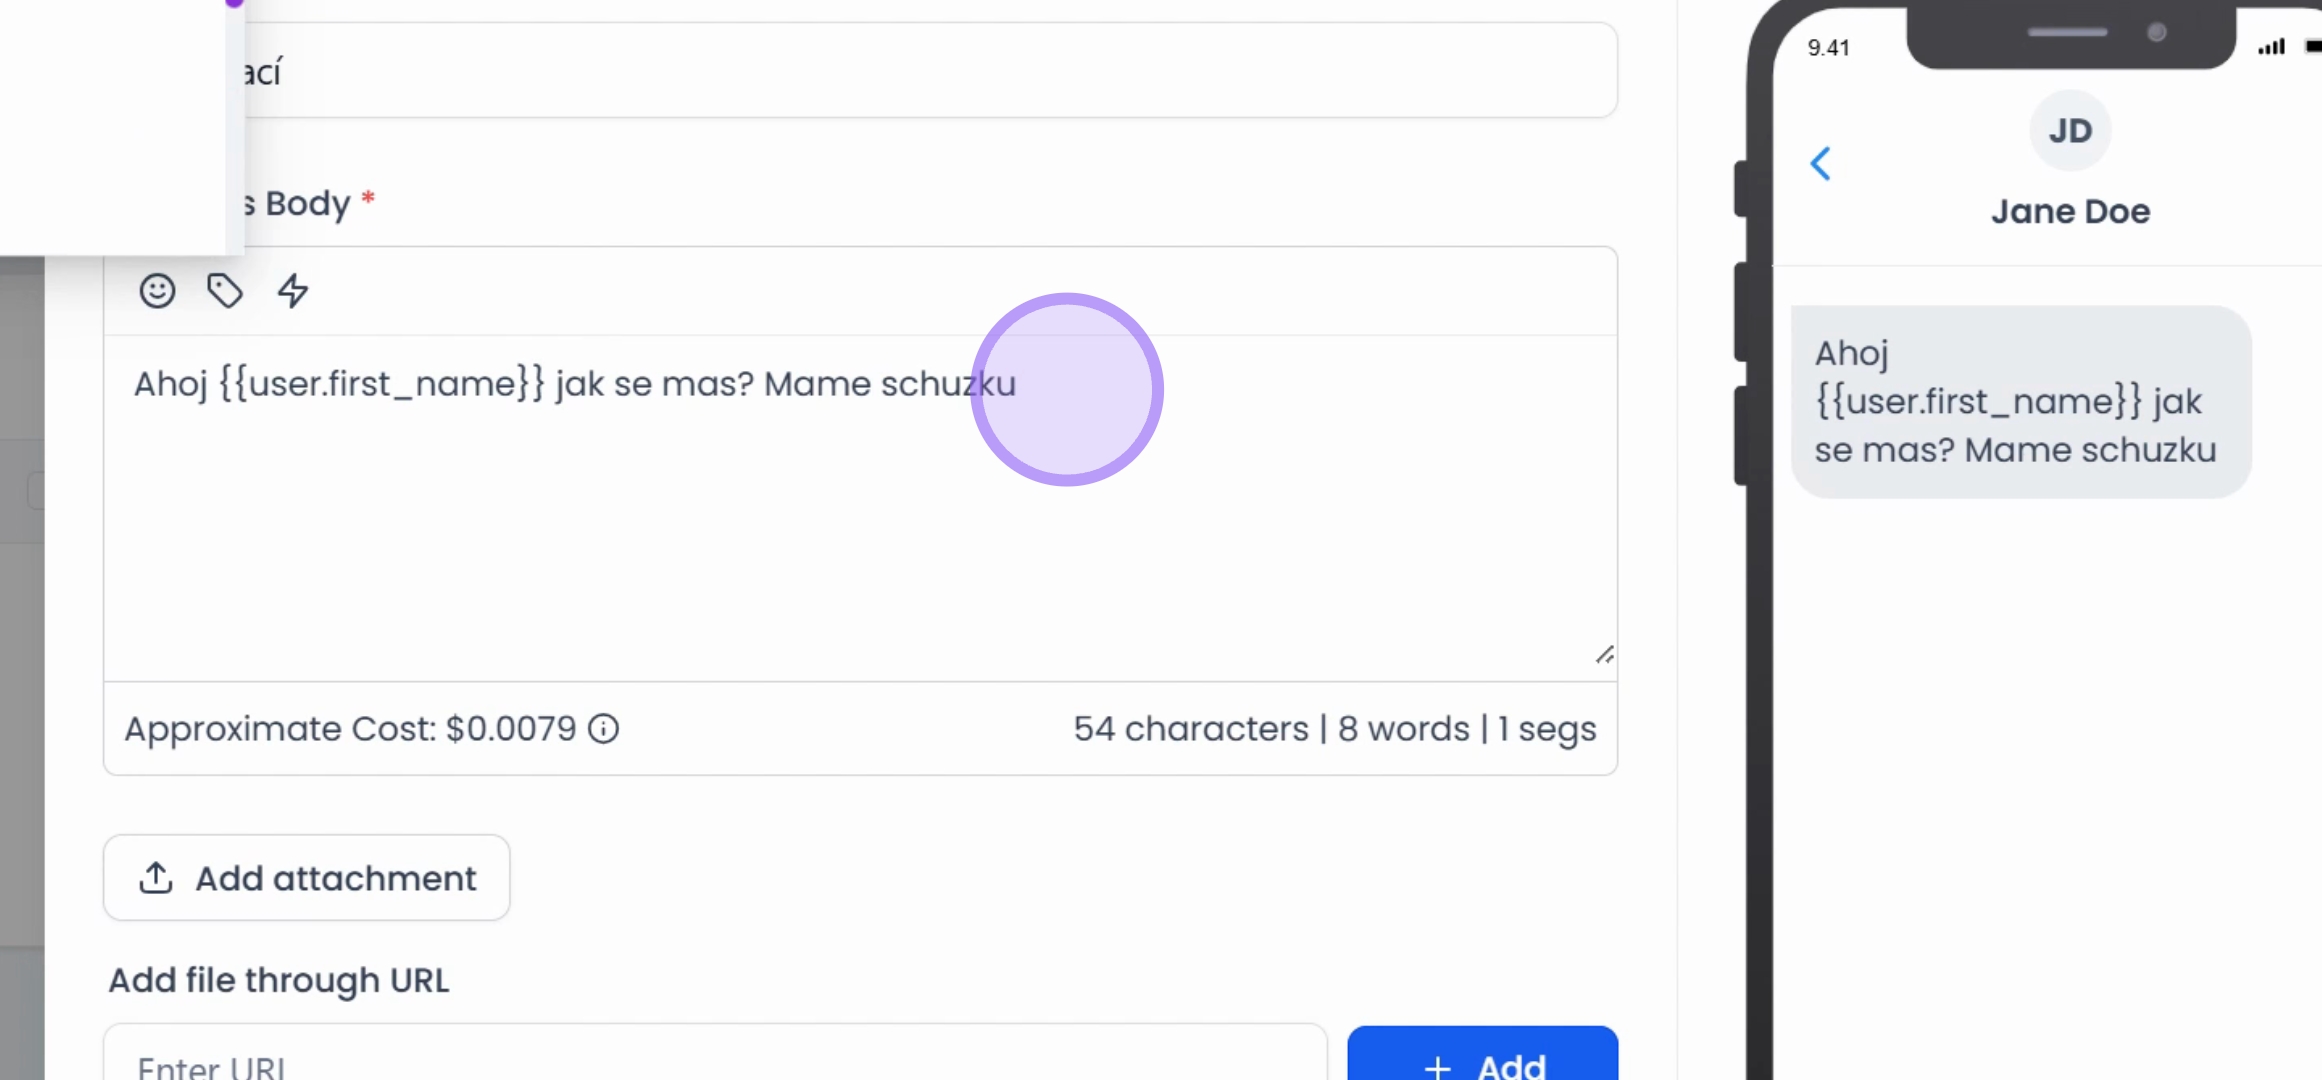Click the signal strength icon in phone preview

point(2272,46)
